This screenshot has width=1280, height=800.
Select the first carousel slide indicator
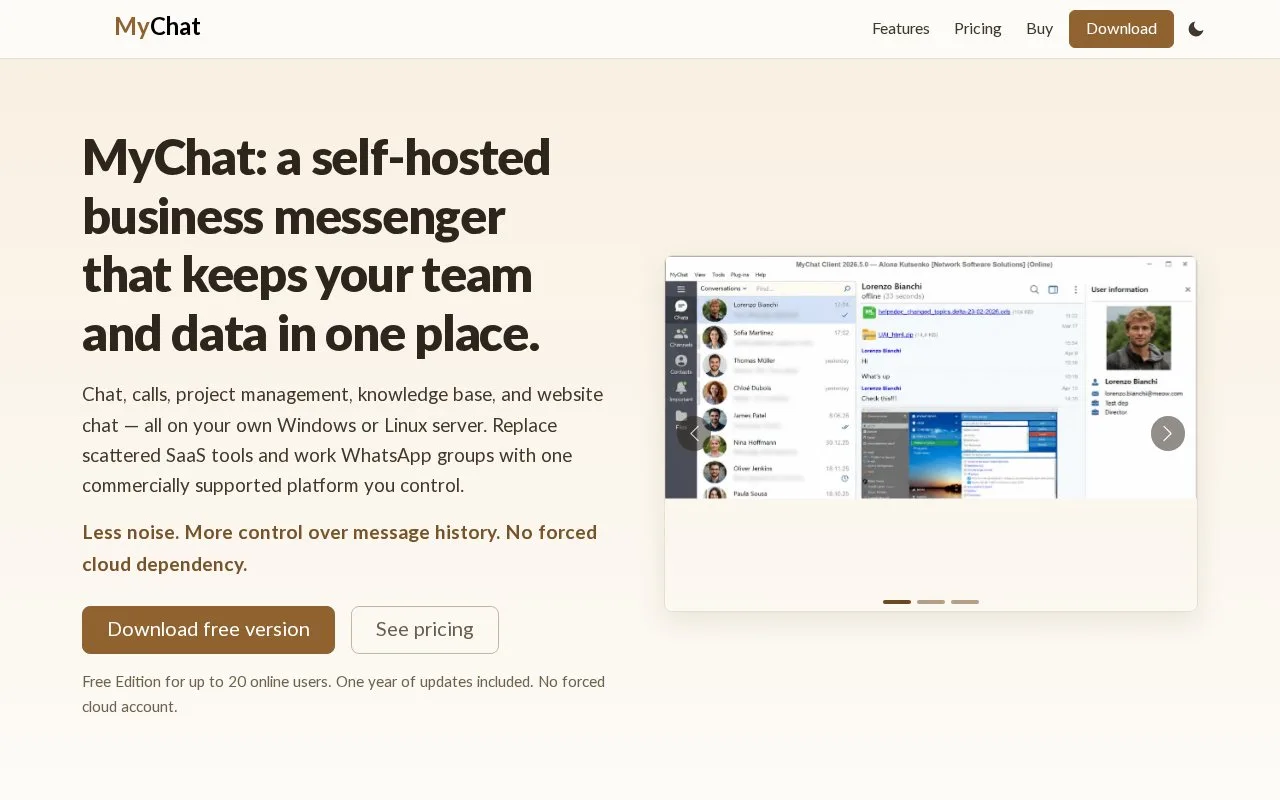coord(897,602)
